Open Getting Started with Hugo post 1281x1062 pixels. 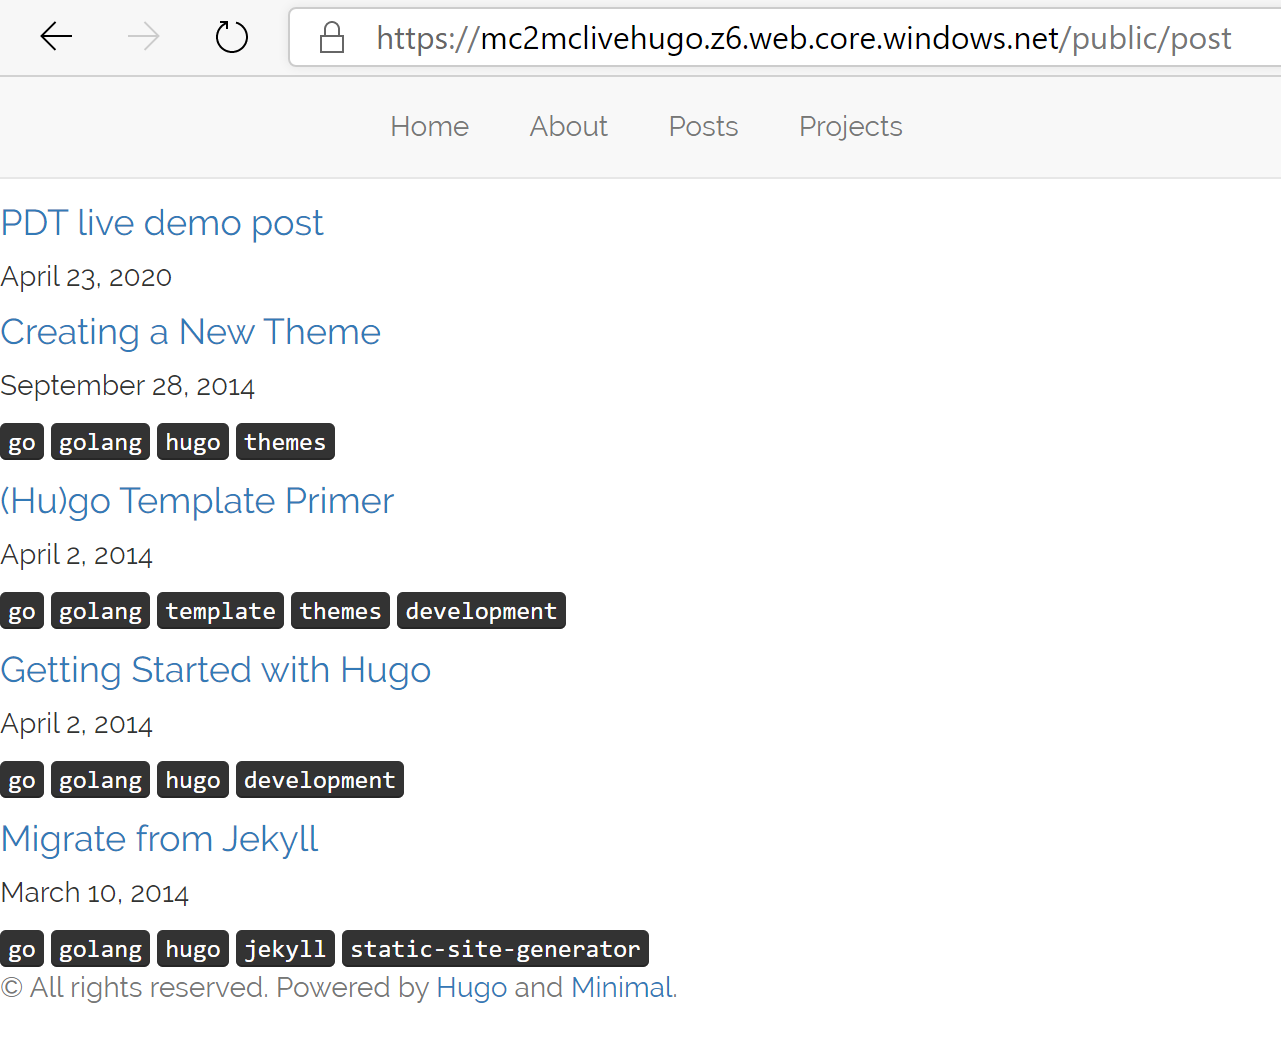[215, 670]
